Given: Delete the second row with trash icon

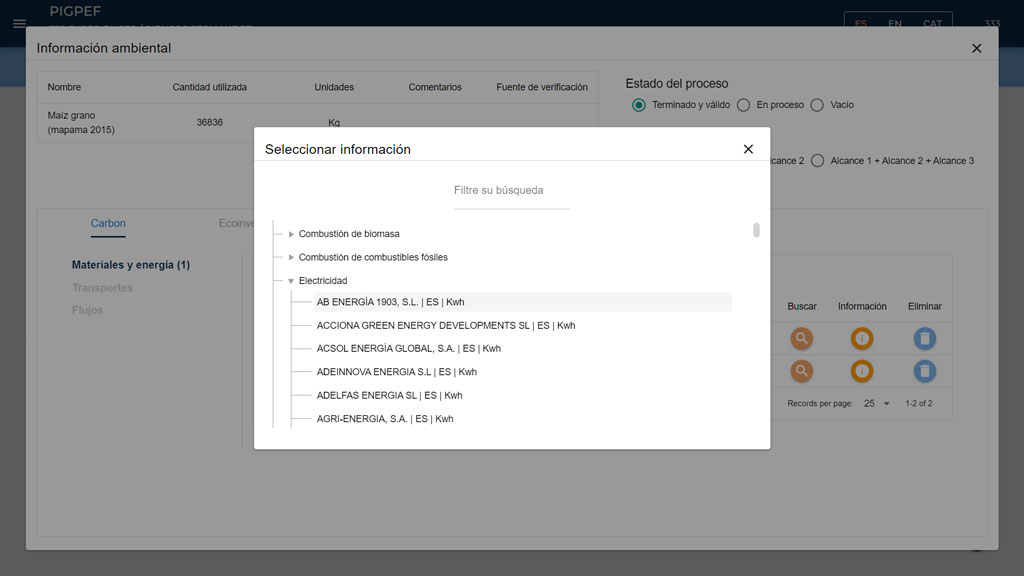Looking at the screenshot, I should pyautogui.click(x=925, y=371).
